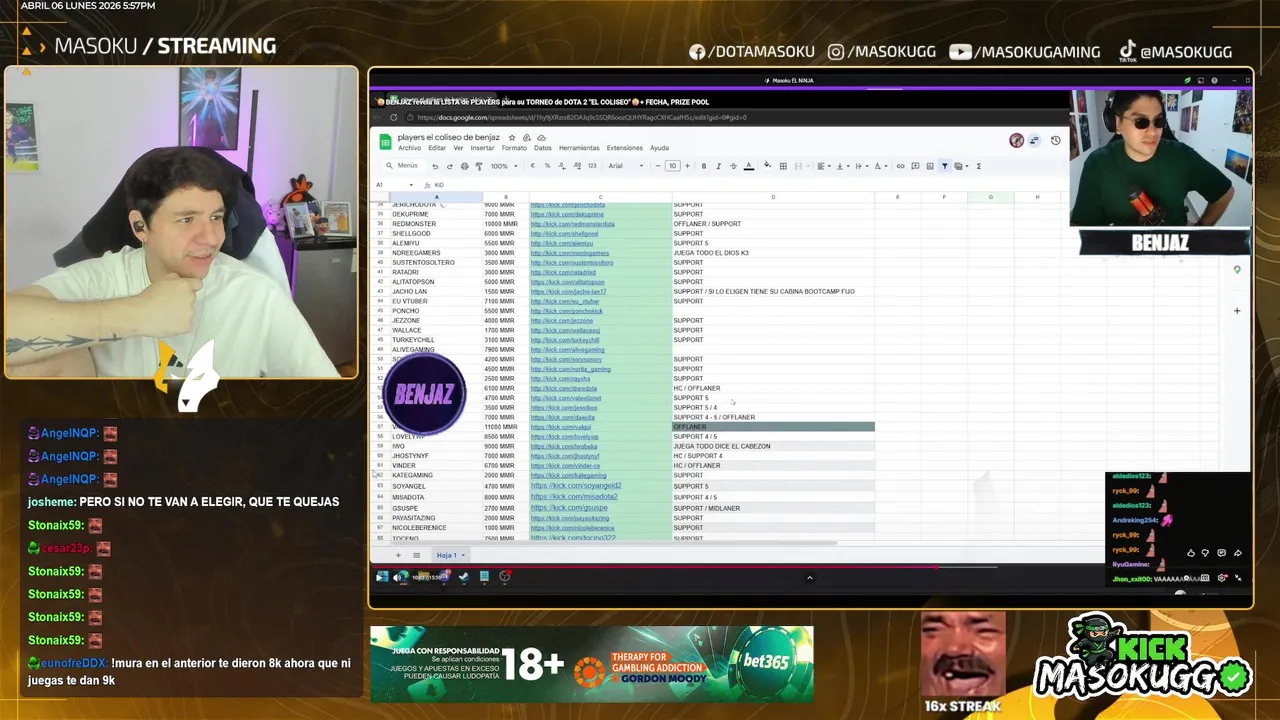Toggle strikethrough formatting
The width and height of the screenshot is (1280, 720).
[733, 166]
